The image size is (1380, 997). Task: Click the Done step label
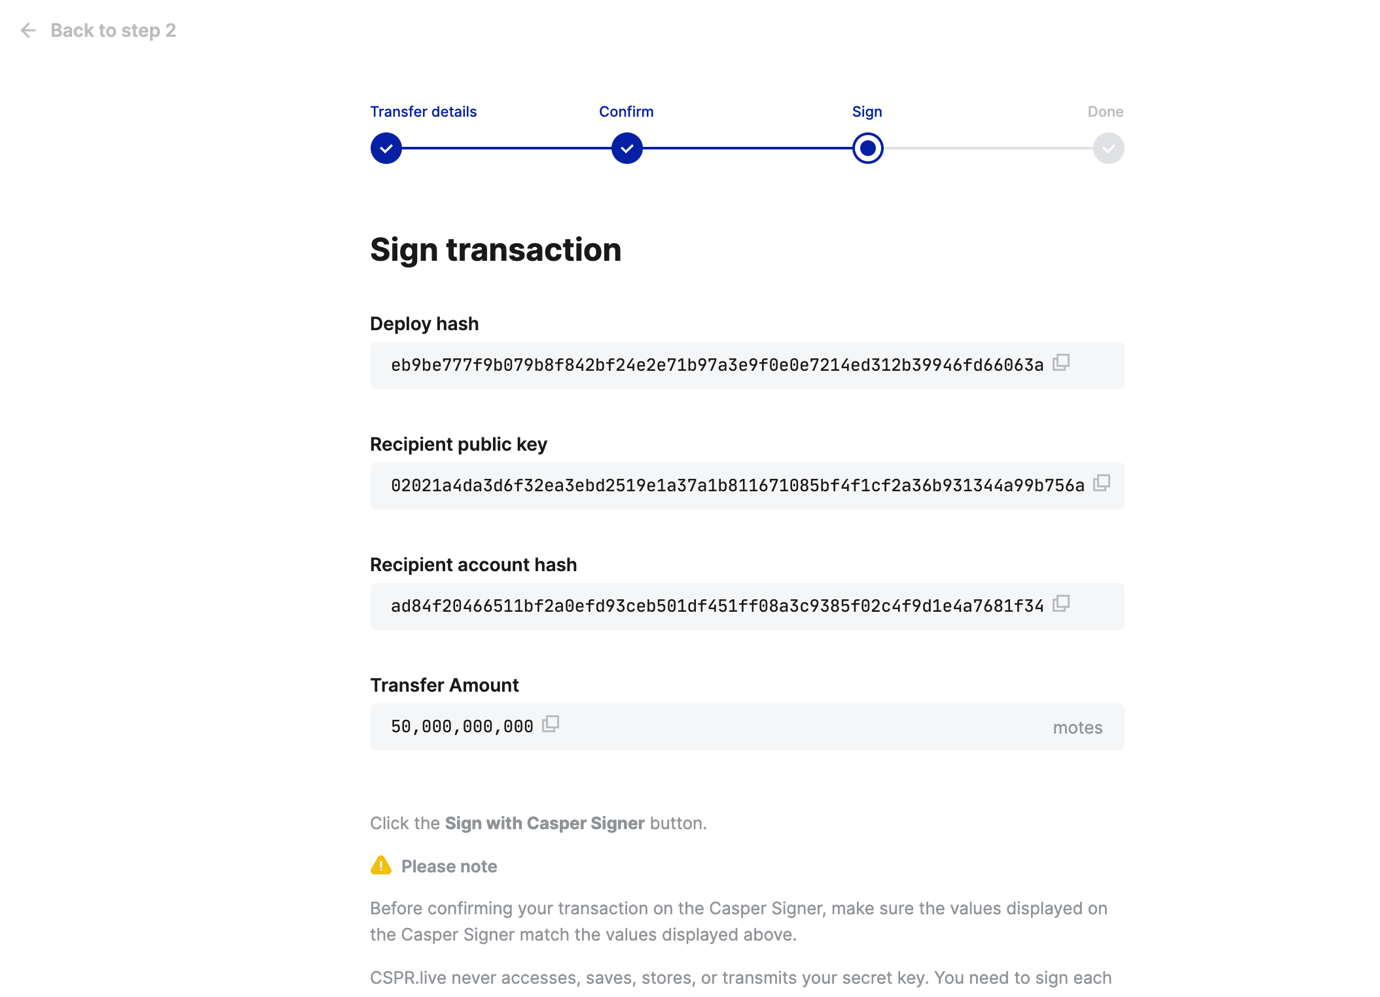(x=1105, y=112)
